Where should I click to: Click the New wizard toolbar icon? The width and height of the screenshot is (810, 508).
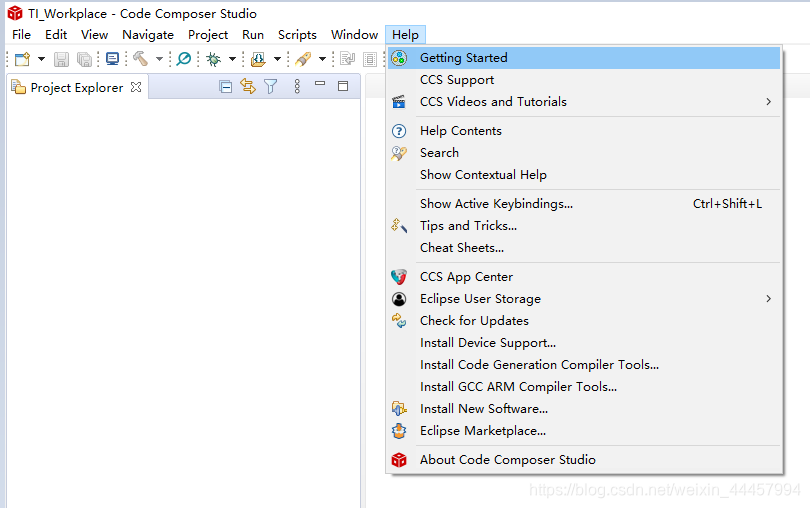(x=22, y=59)
